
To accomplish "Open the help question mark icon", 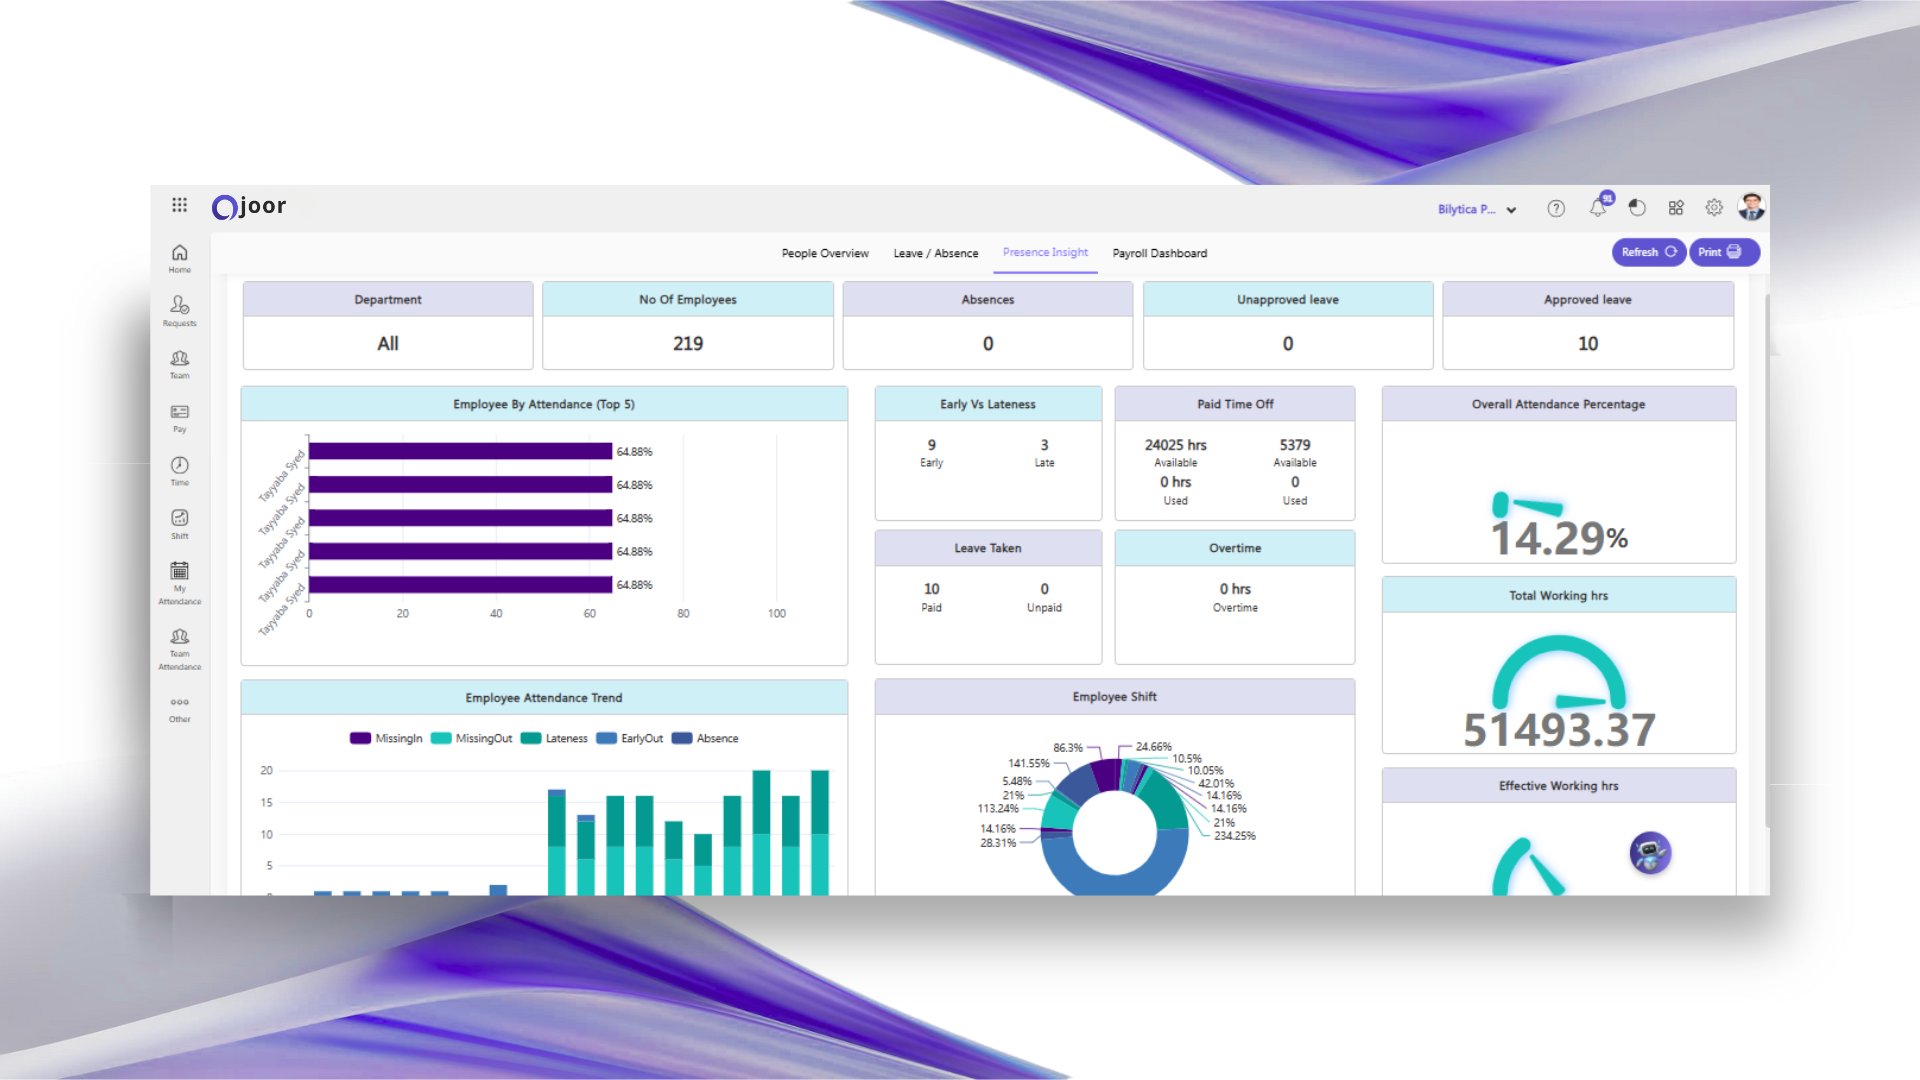I will pos(1556,208).
